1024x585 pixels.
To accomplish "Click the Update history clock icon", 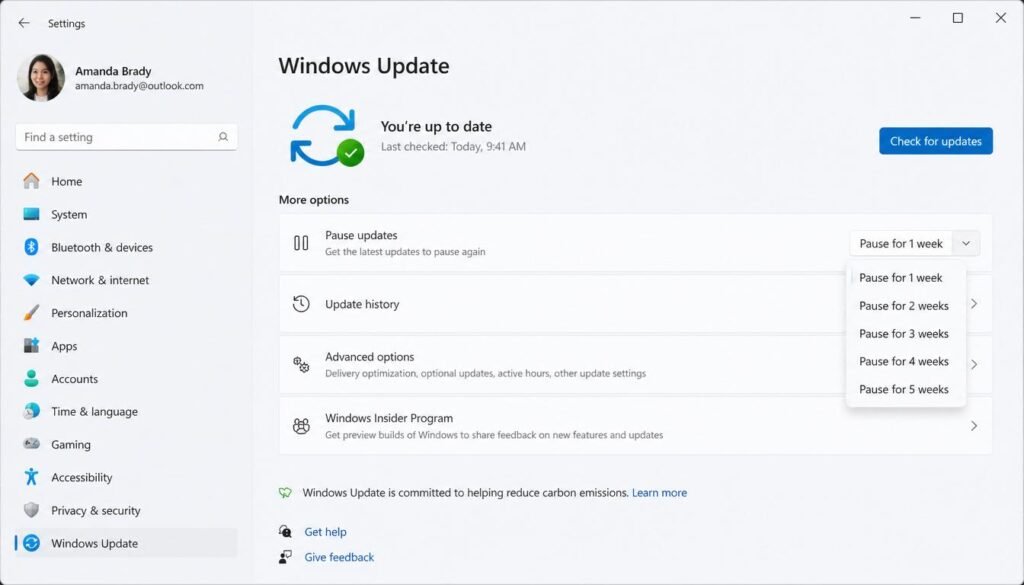I will [x=301, y=304].
